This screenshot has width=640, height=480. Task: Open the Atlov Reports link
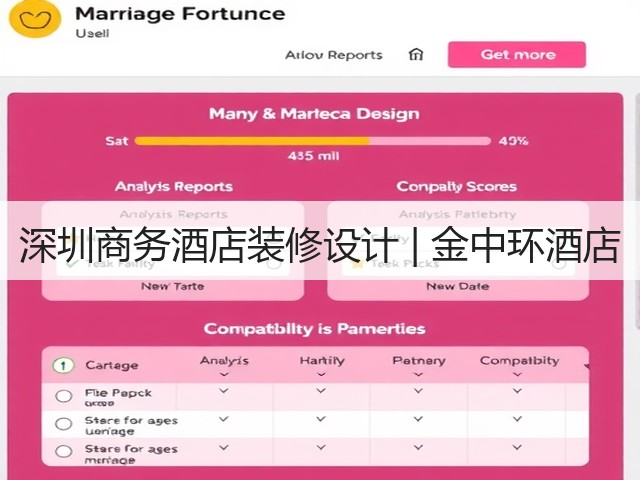[x=333, y=55]
